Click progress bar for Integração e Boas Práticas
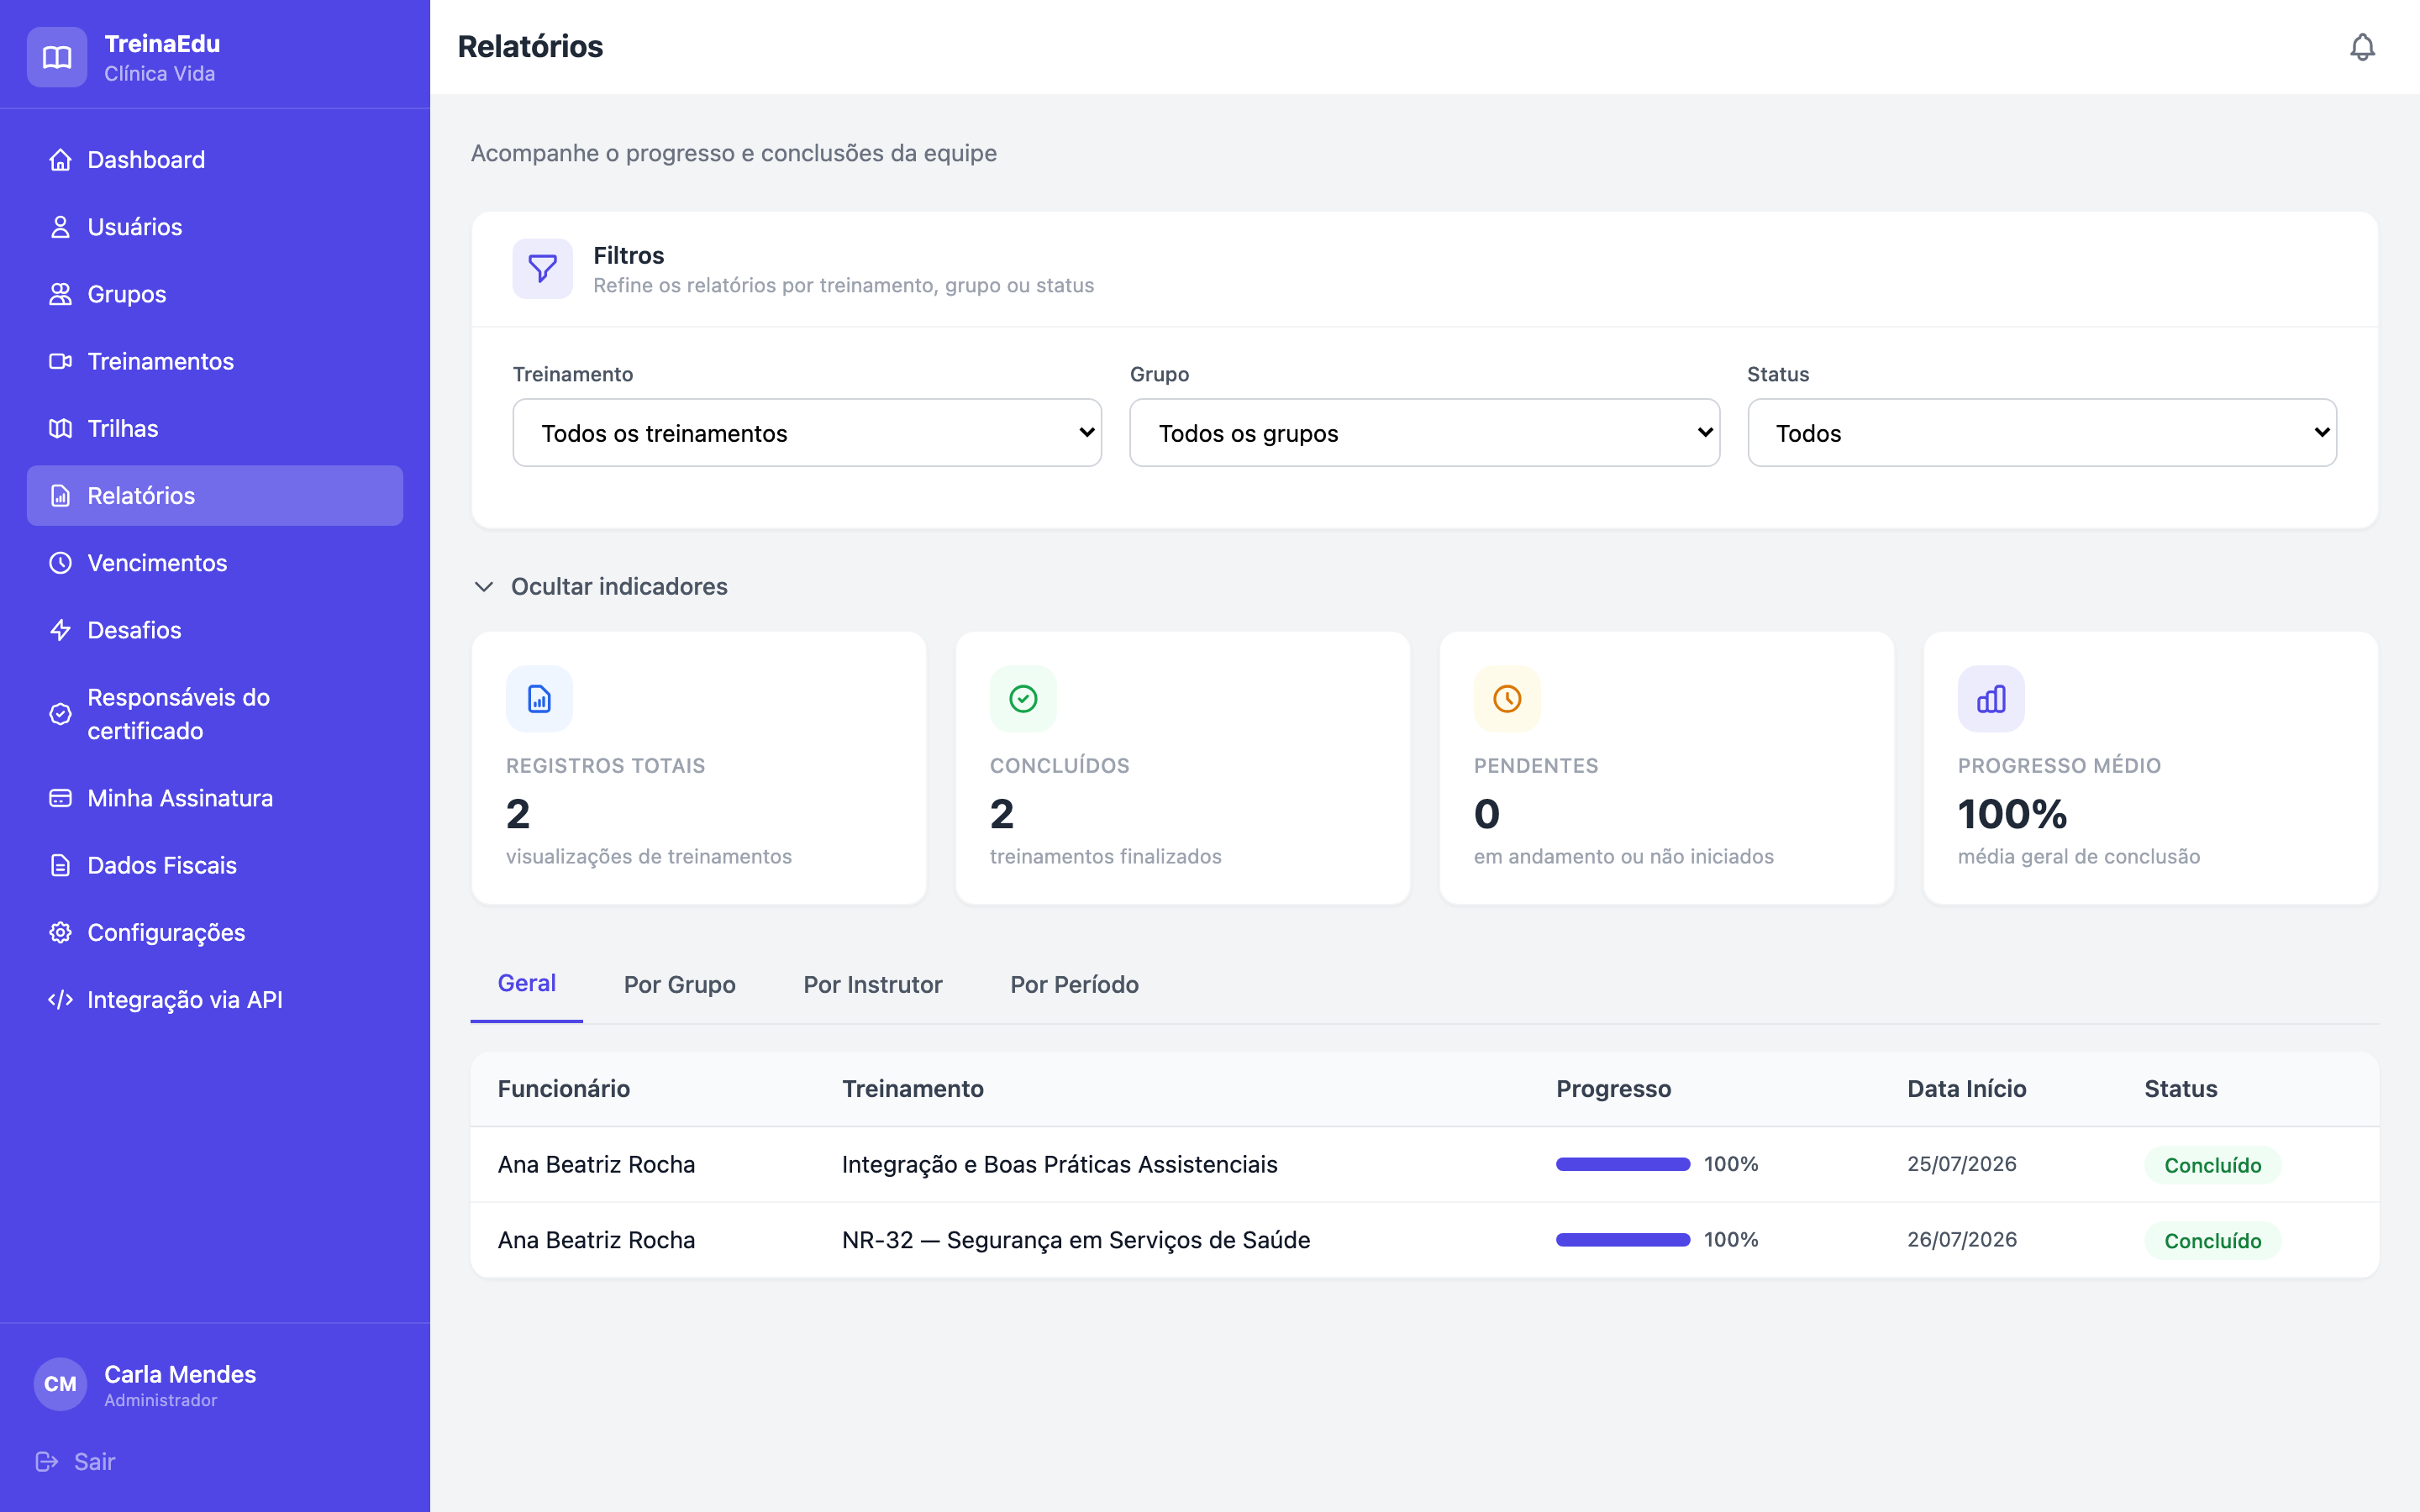Screen dimensions: 2420x1512 click(1622, 1164)
